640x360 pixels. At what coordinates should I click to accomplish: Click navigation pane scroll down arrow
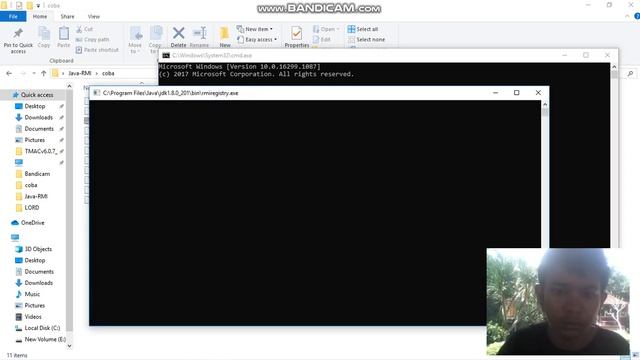pyautogui.click(x=69, y=346)
